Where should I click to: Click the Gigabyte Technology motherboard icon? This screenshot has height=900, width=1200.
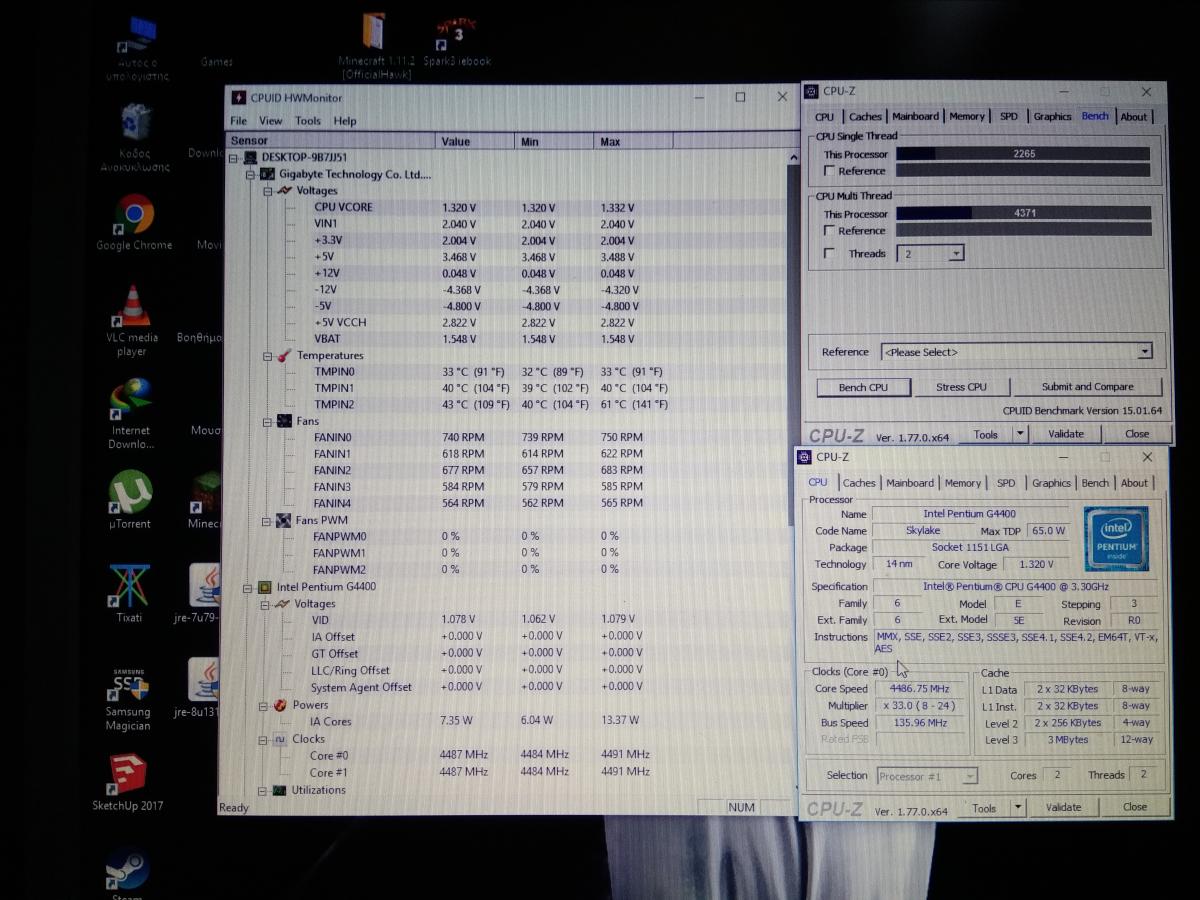tap(266, 174)
